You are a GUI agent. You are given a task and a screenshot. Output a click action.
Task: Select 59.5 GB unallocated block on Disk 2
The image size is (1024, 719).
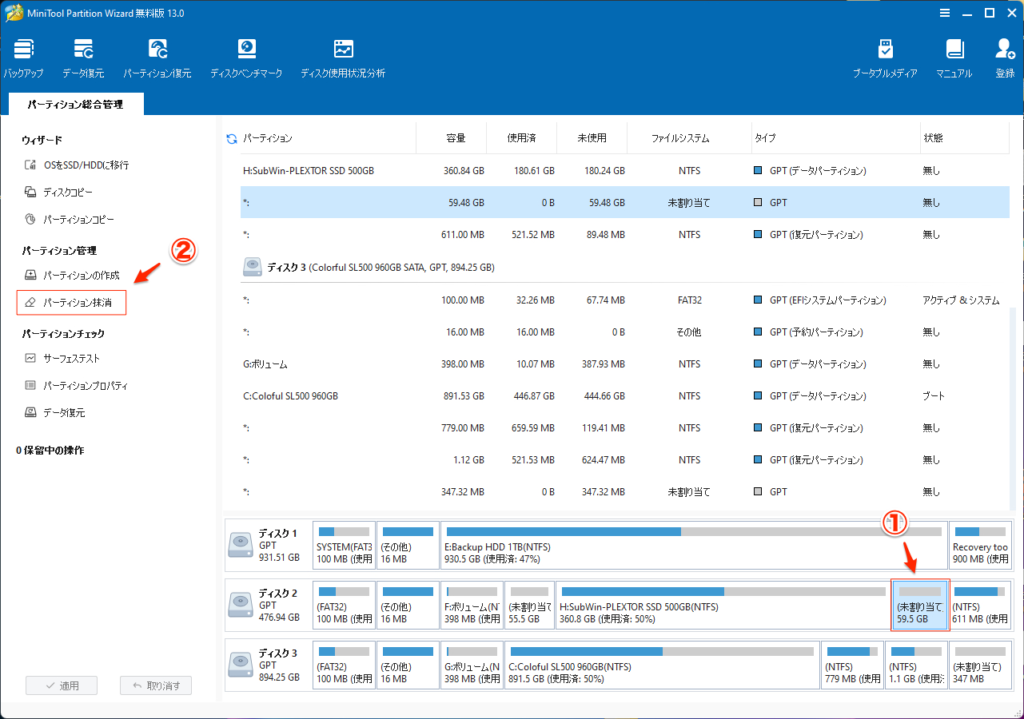pos(919,605)
